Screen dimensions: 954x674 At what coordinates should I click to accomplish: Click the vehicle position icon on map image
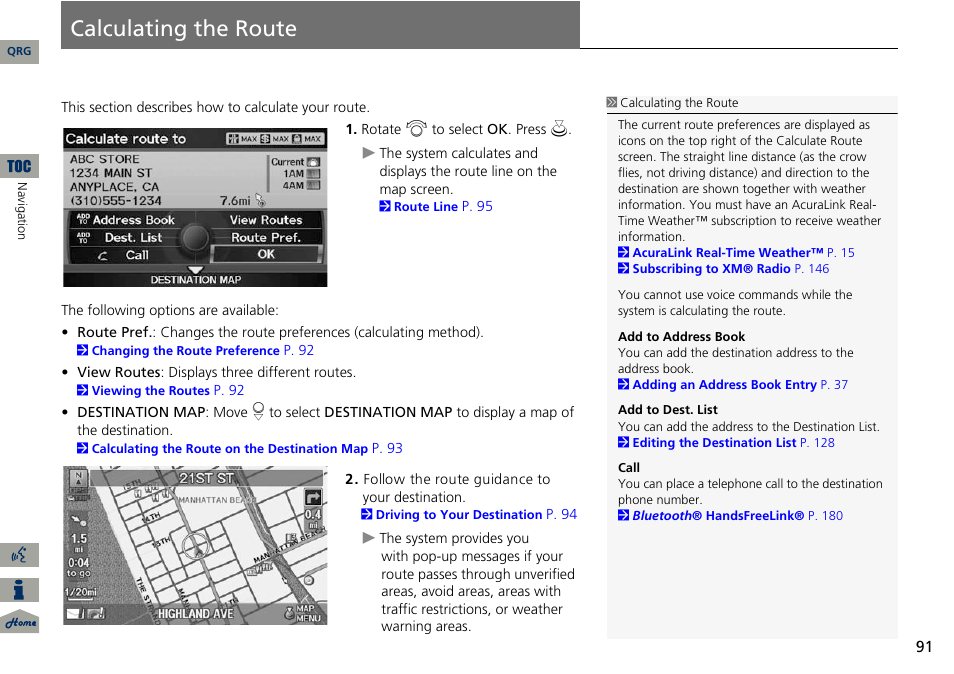click(x=197, y=546)
